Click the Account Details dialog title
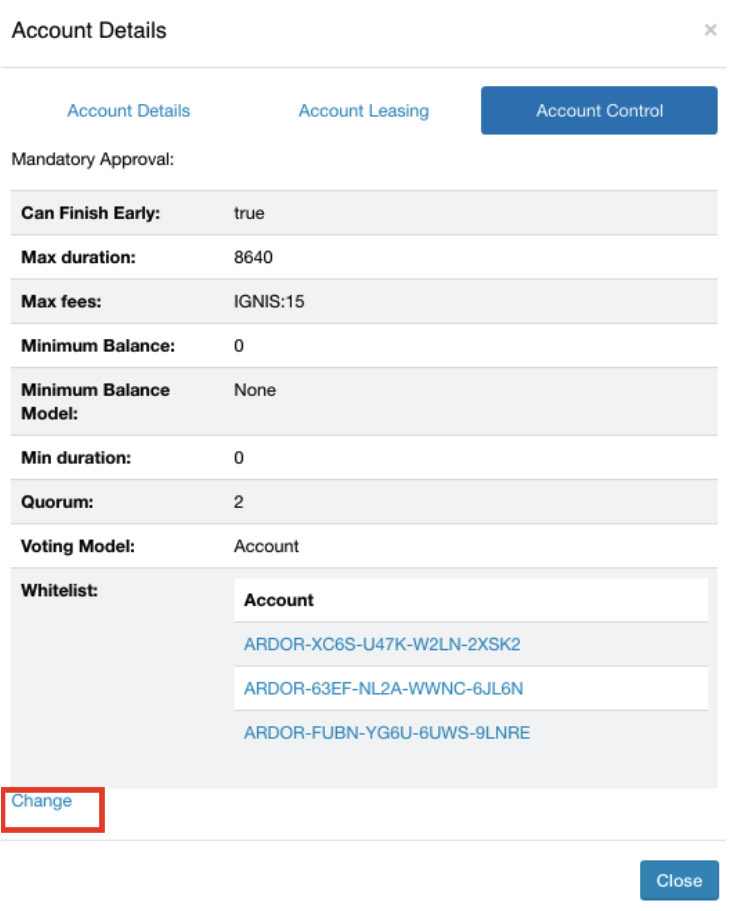 89,30
